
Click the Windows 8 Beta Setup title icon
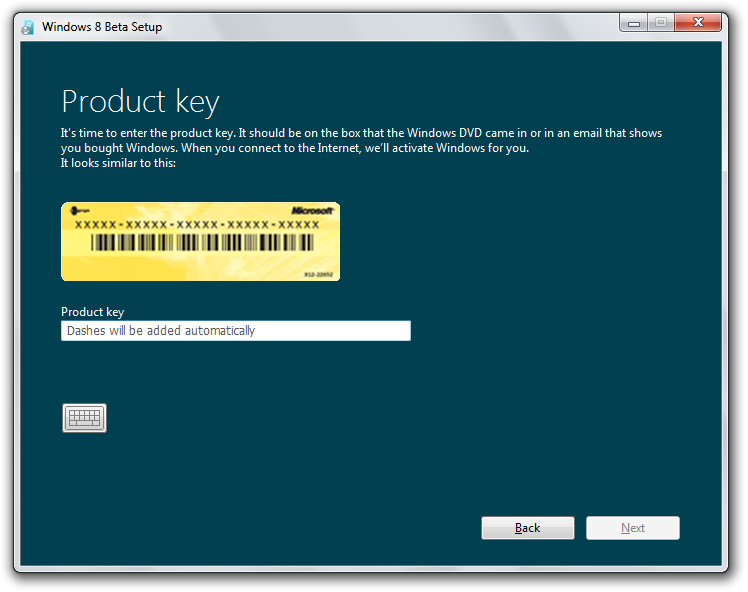tap(28, 27)
